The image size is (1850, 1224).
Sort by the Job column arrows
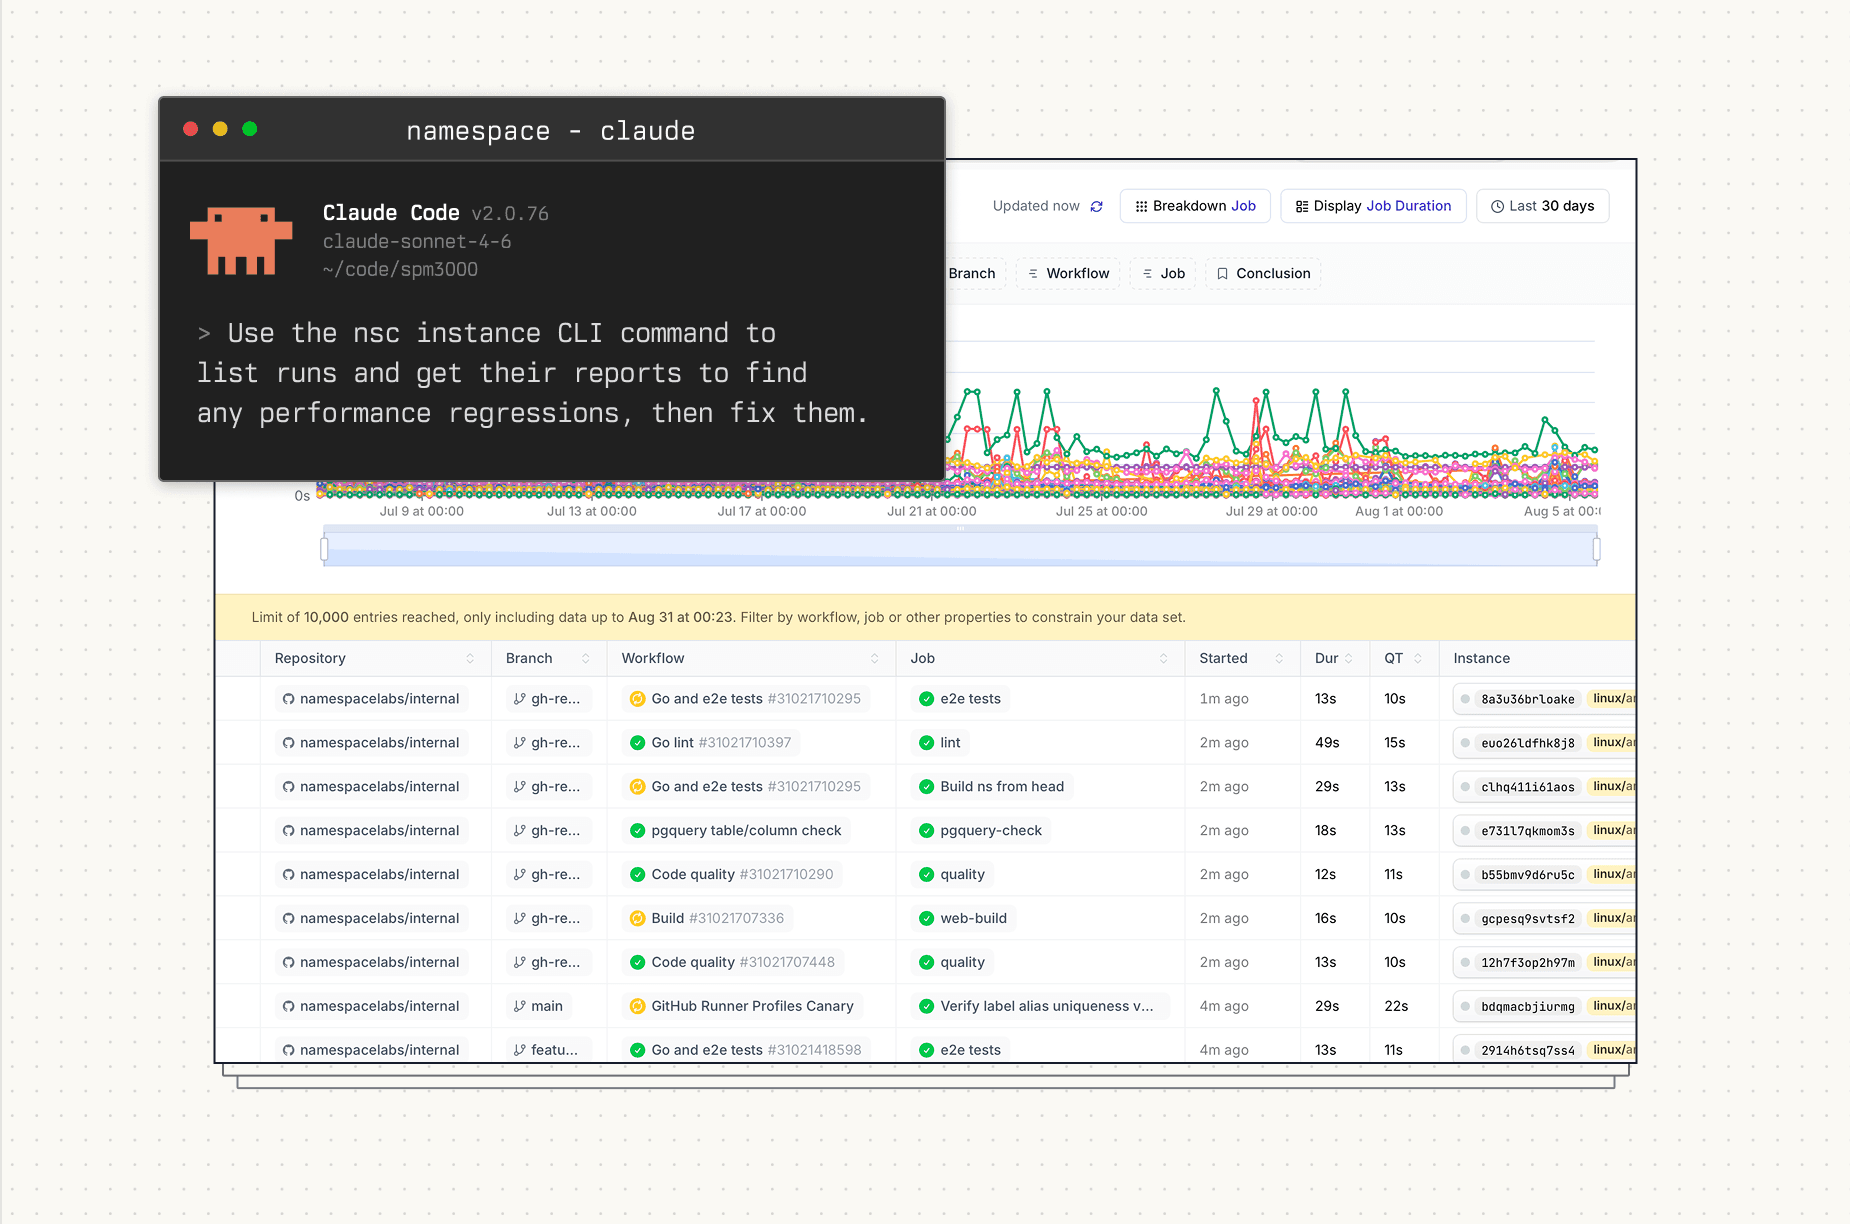tap(1163, 658)
